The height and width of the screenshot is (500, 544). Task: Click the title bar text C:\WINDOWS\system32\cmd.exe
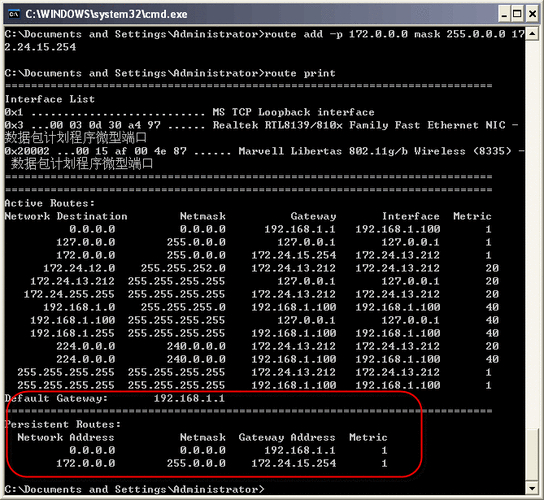[106, 14]
